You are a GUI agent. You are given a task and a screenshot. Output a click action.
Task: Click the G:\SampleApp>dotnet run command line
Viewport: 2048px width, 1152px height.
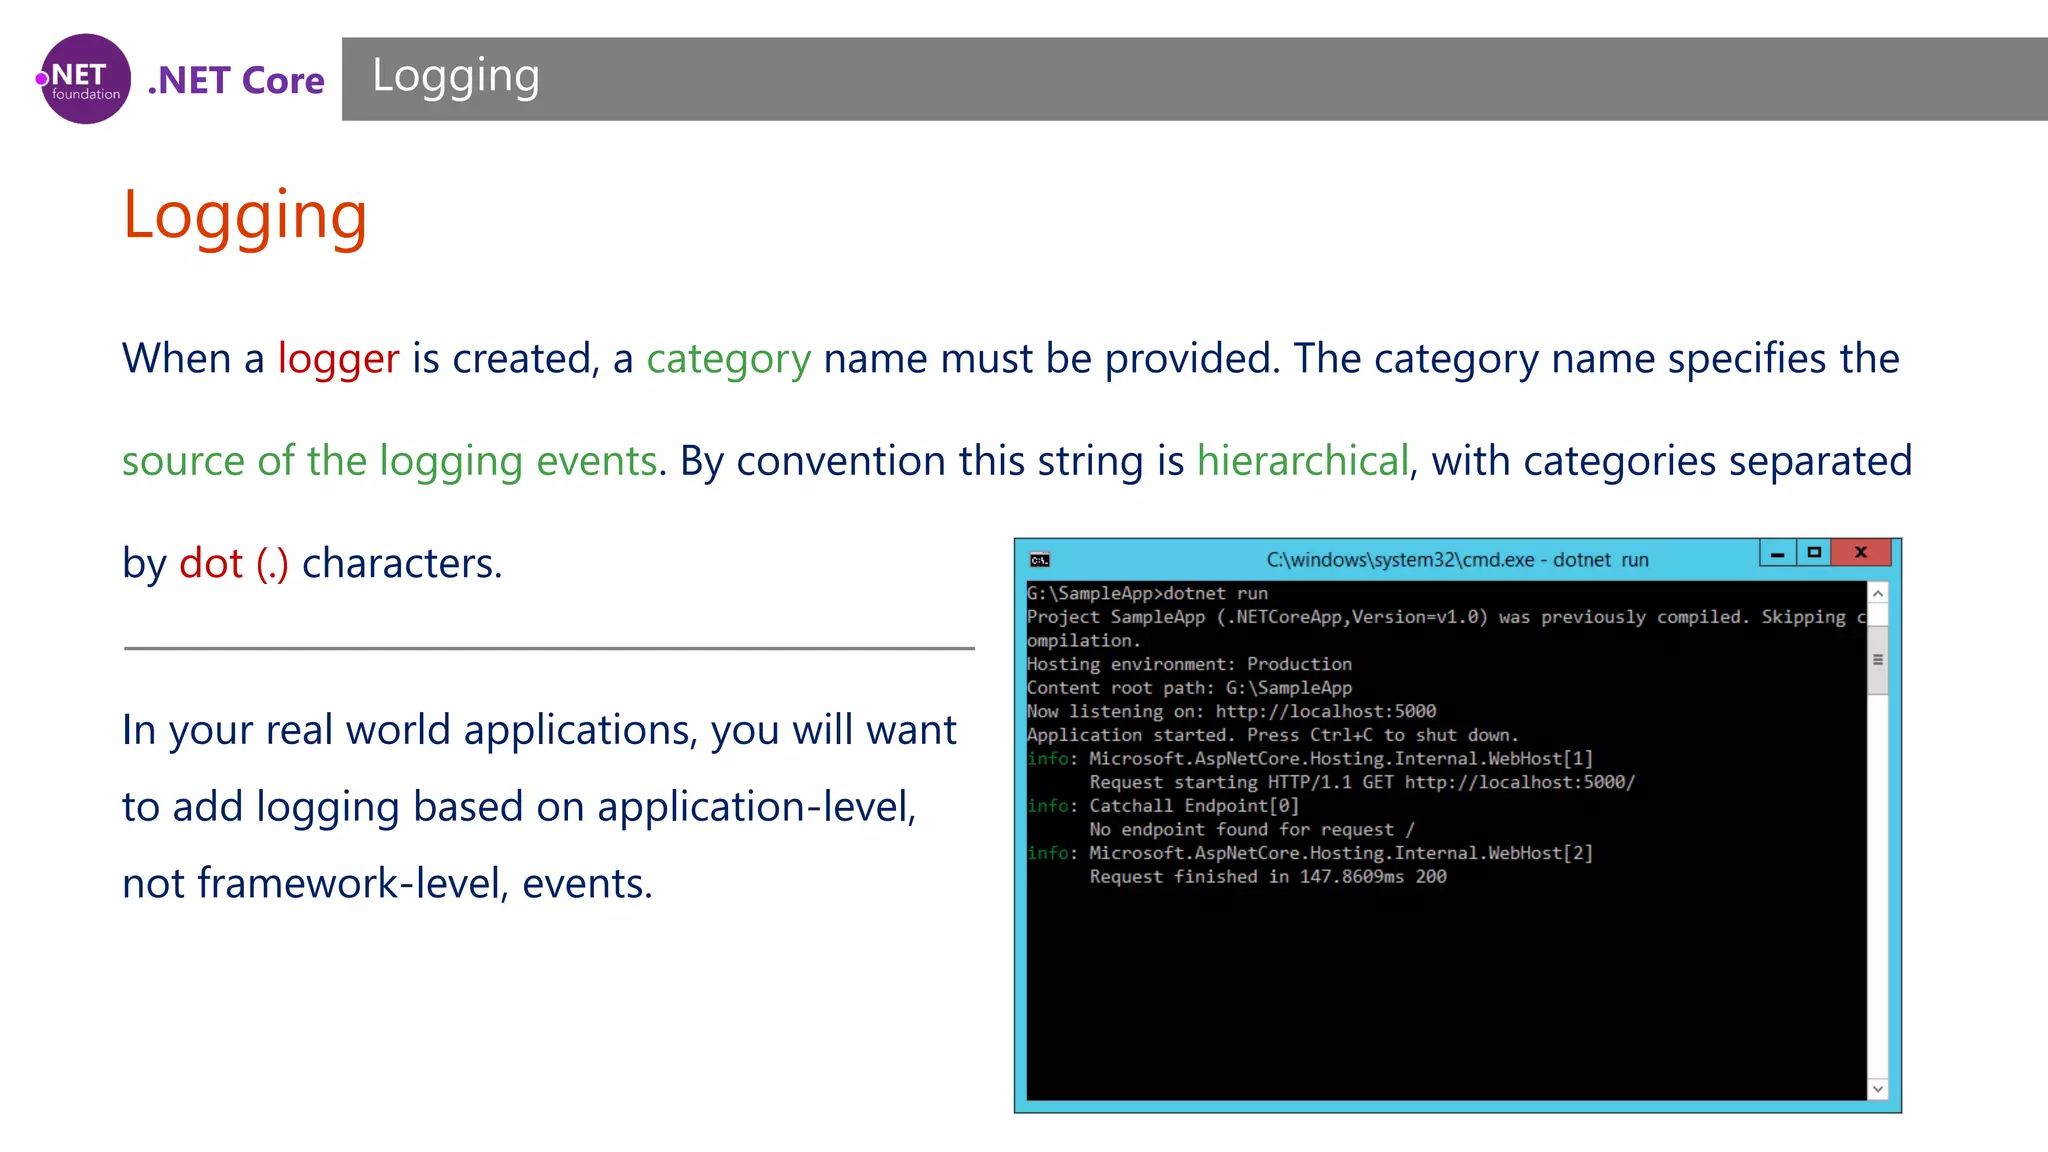(1147, 593)
